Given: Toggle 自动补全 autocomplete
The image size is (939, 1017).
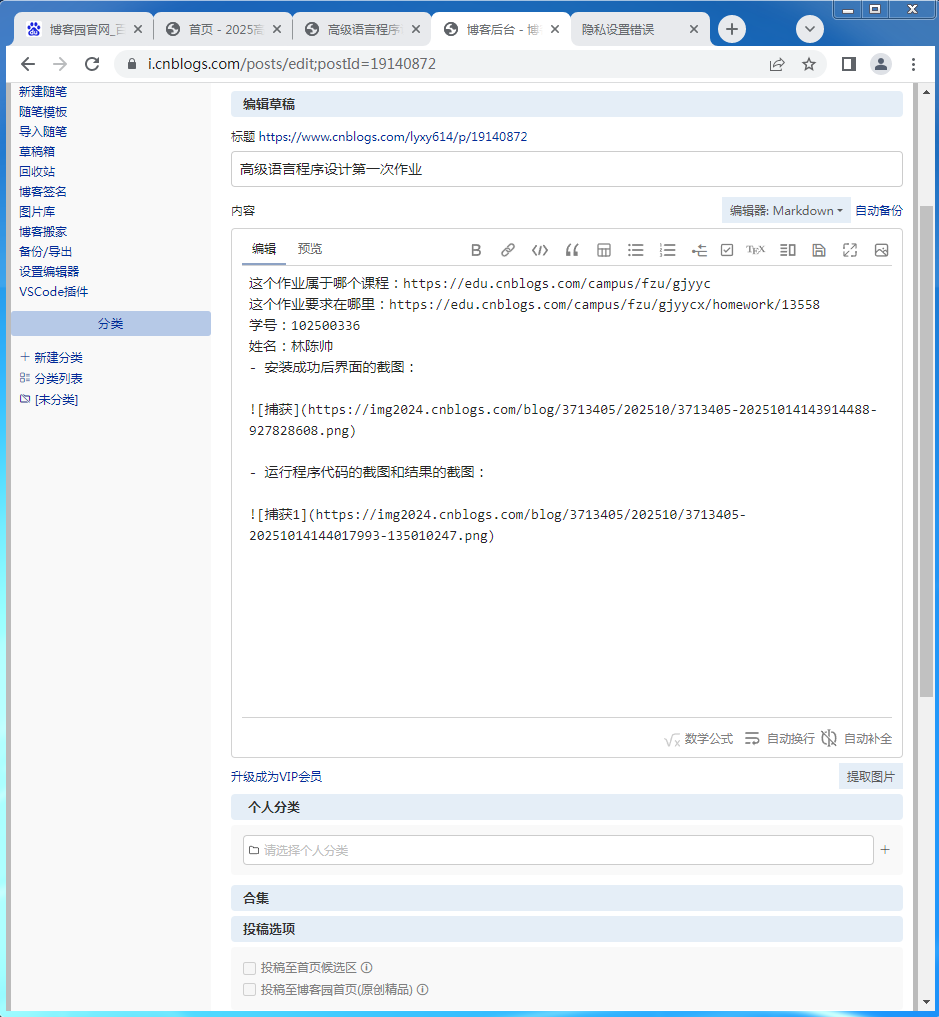Looking at the screenshot, I should point(857,739).
